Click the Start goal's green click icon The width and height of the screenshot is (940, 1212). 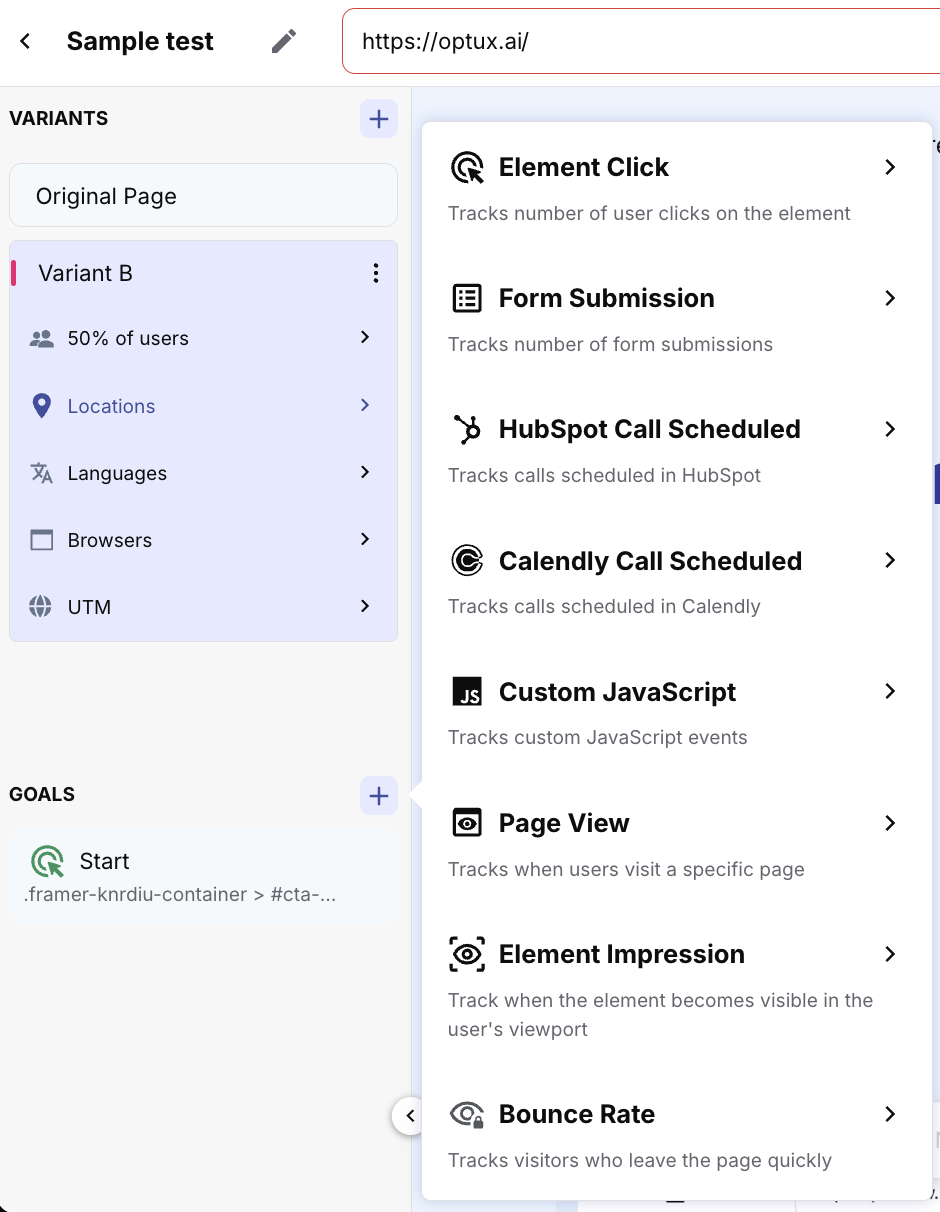point(47,861)
